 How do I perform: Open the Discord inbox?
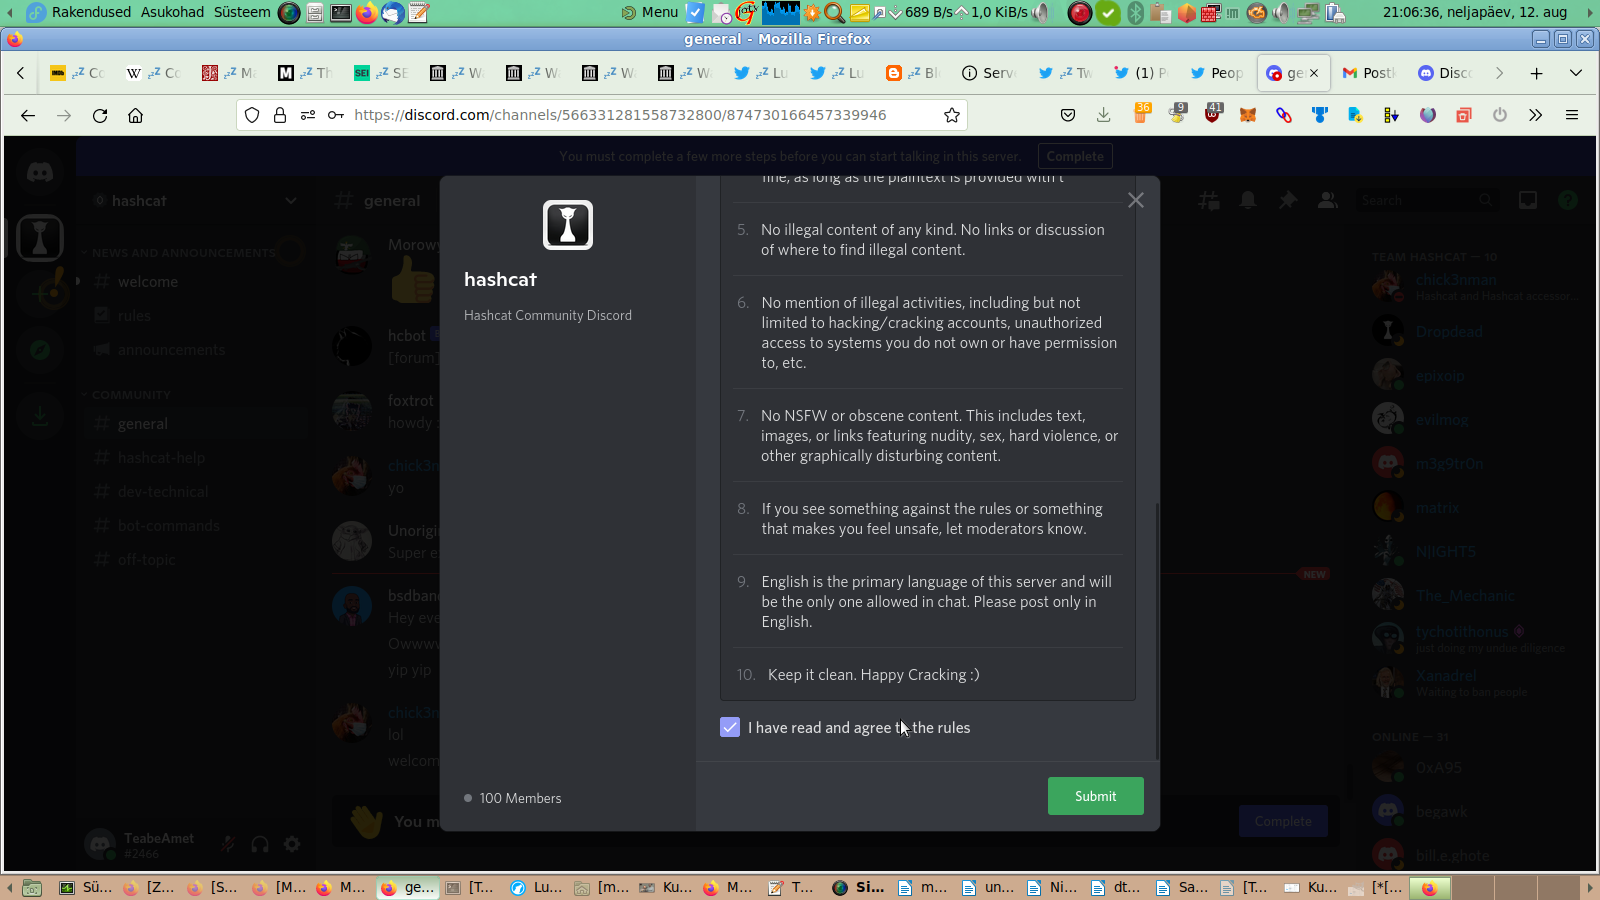point(1528,200)
